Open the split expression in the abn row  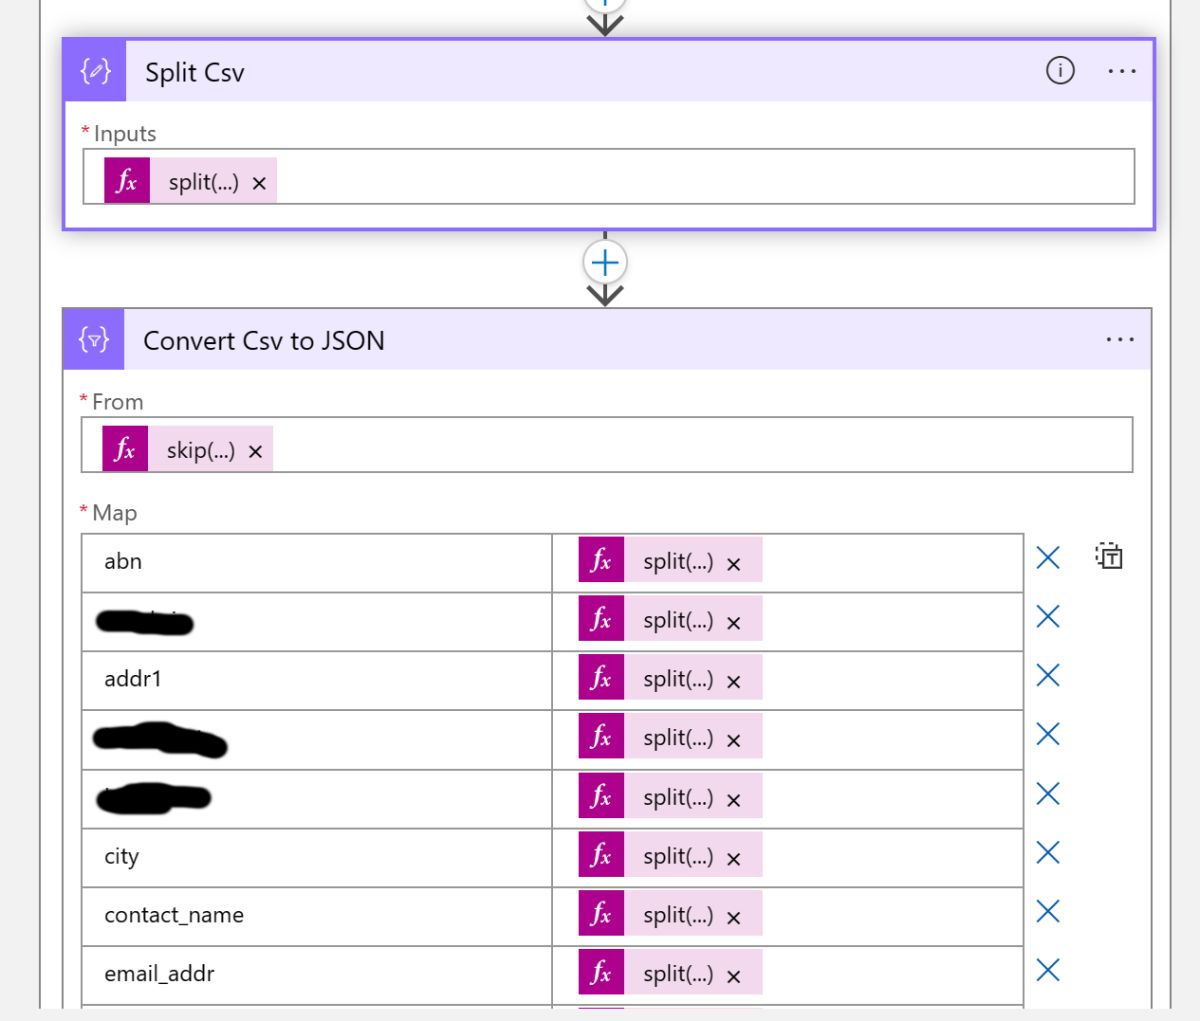(x=678, y=562)
